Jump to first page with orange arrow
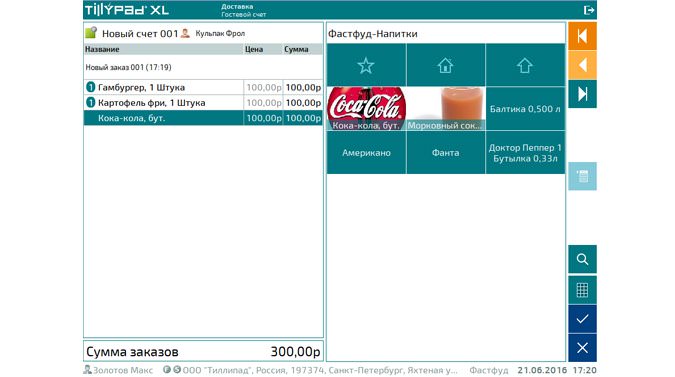The image size is (675, 377). tap(582, 36)
